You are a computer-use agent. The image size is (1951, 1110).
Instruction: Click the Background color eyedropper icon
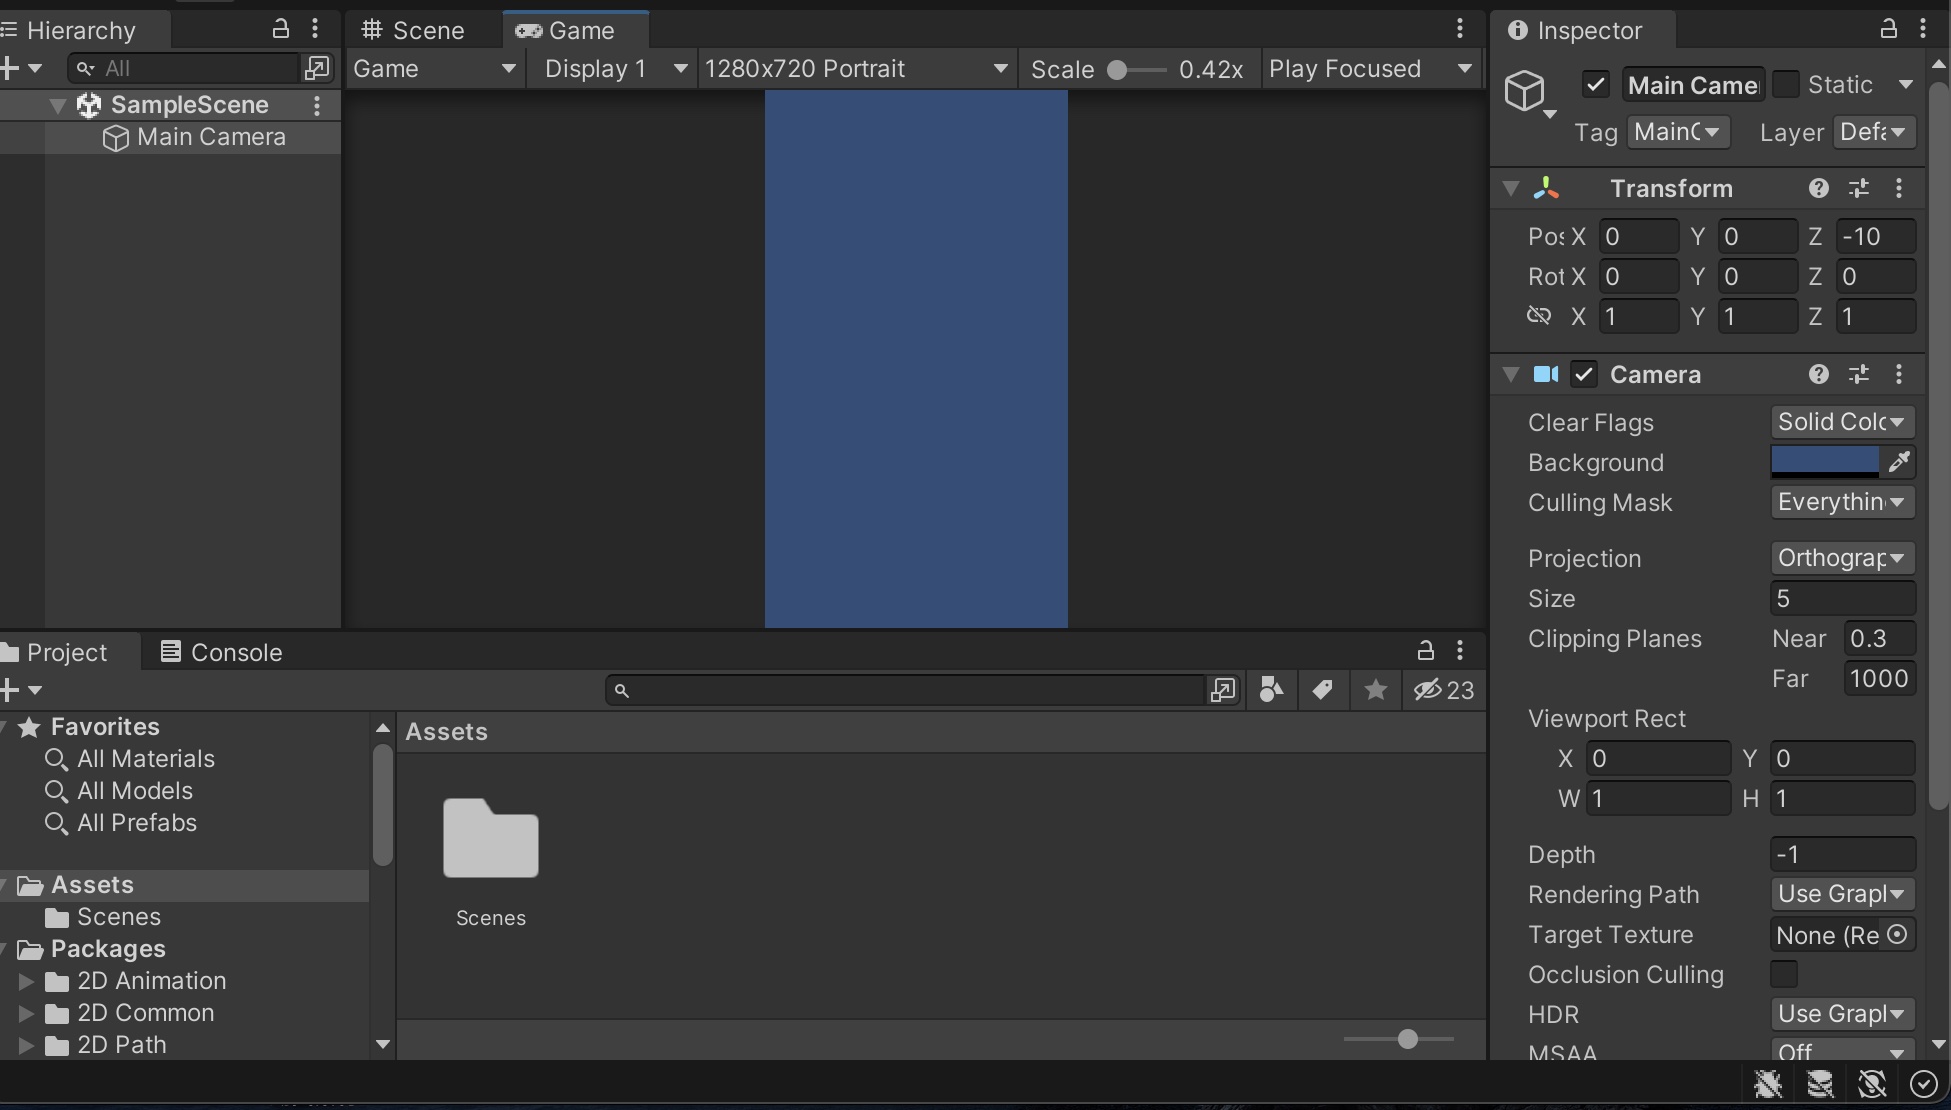coord(1898,462)
